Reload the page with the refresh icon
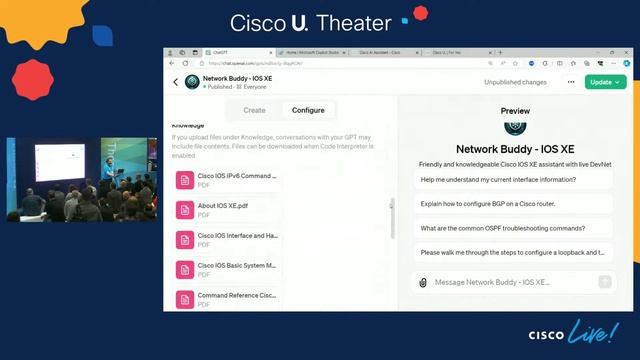 point(185,63)
